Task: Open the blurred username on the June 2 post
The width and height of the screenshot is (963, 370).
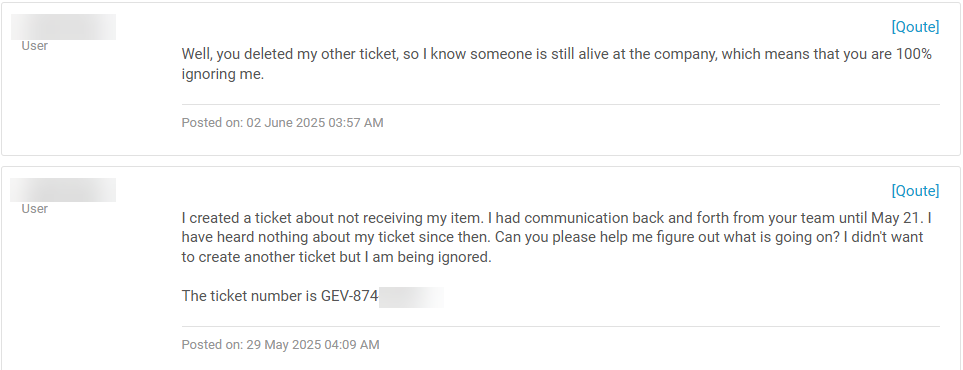Action: (x=63, y=27)
